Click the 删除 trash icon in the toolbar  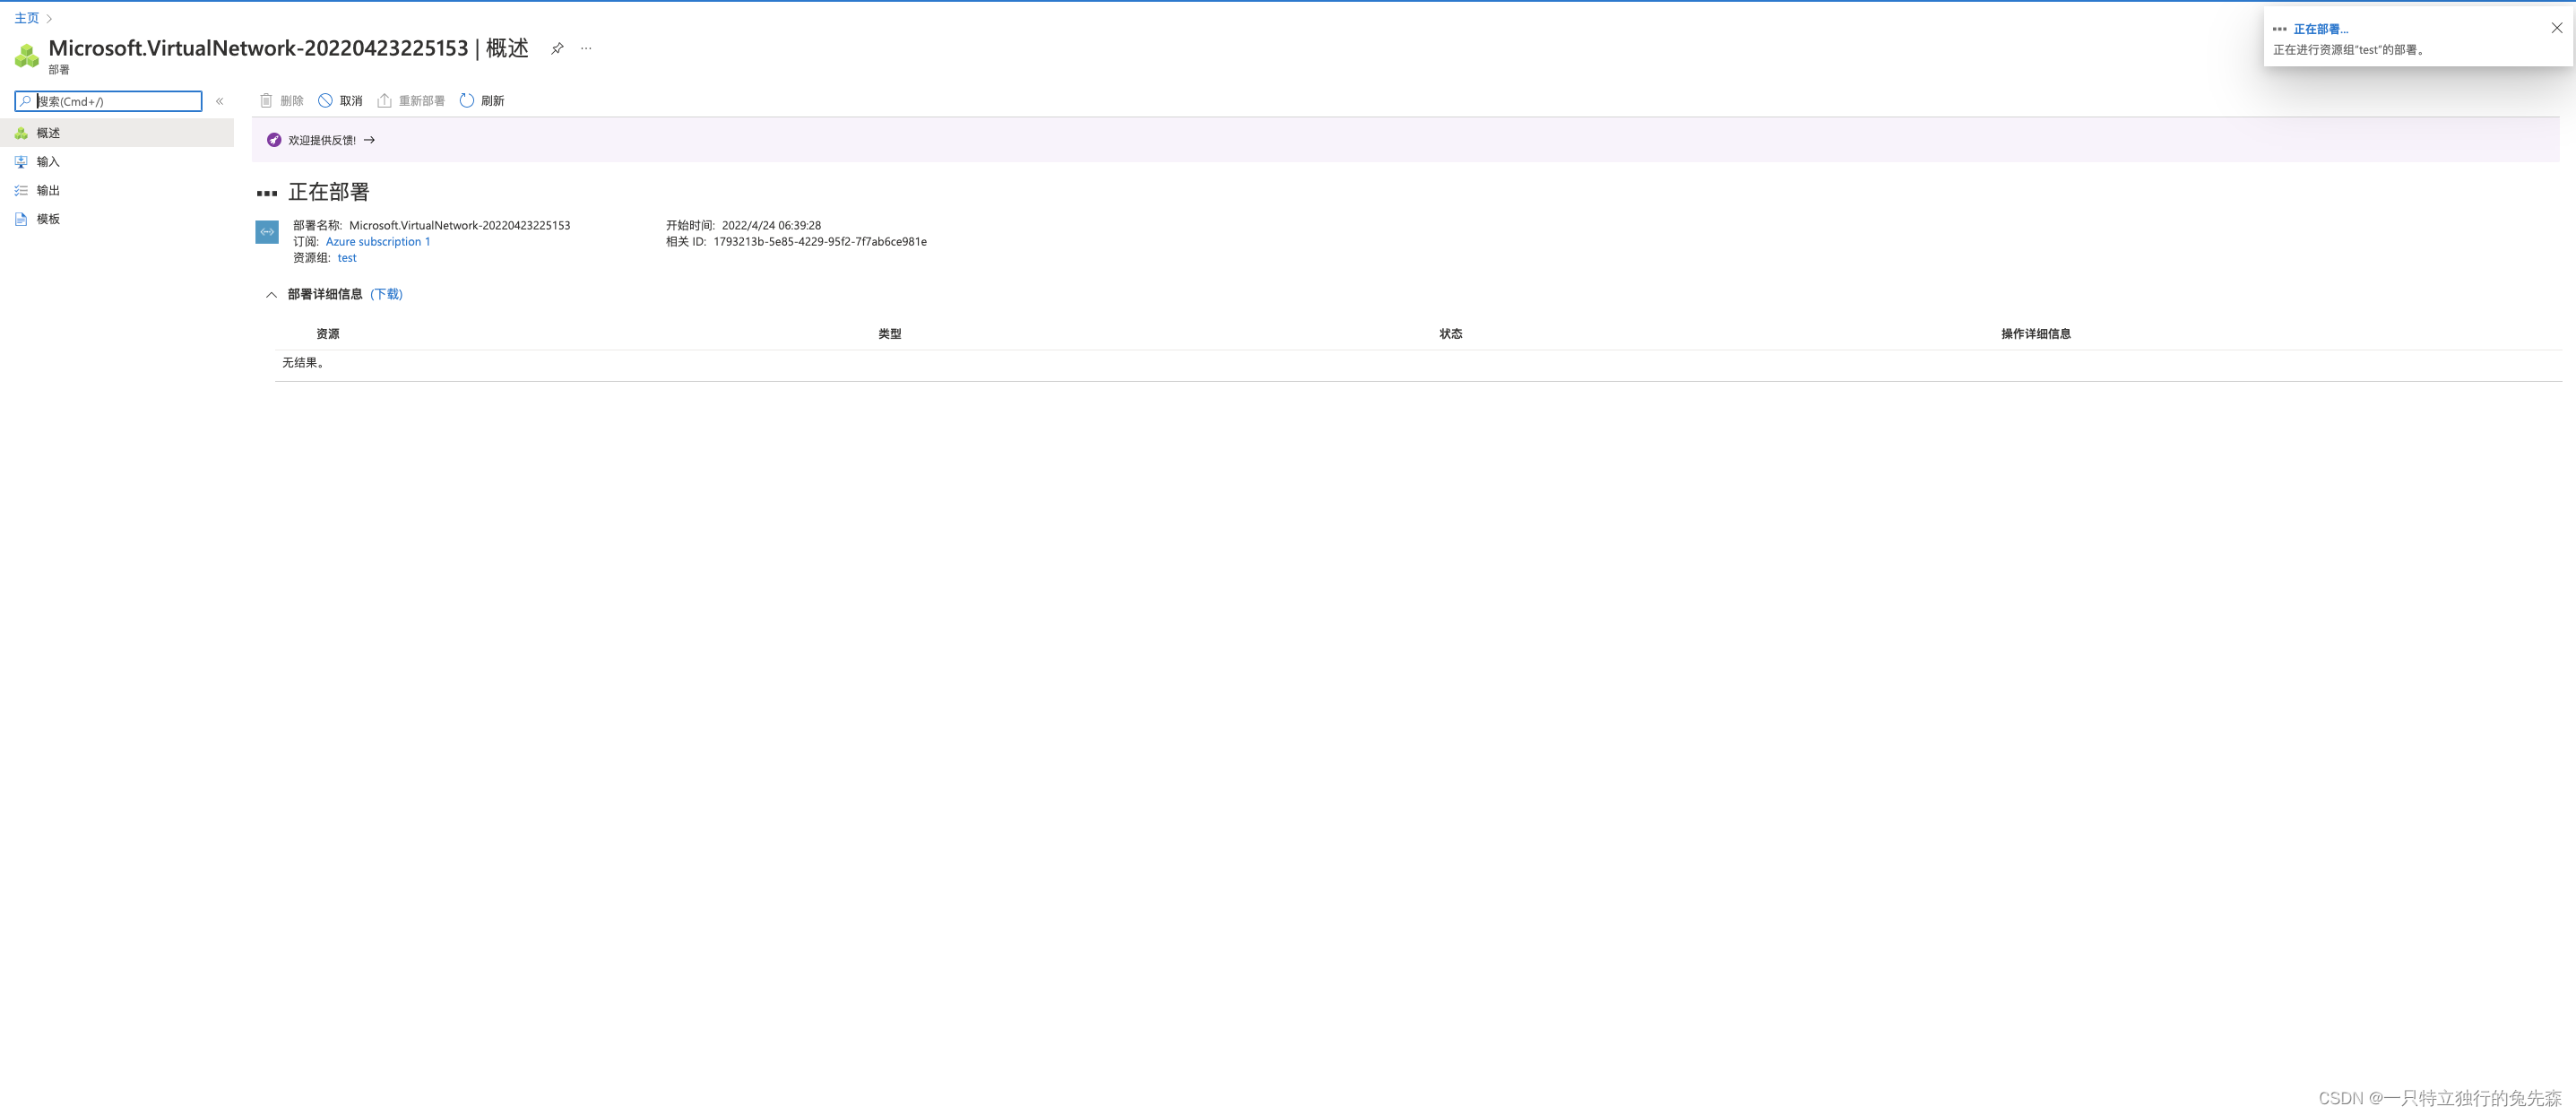click(x=266, y=101)
